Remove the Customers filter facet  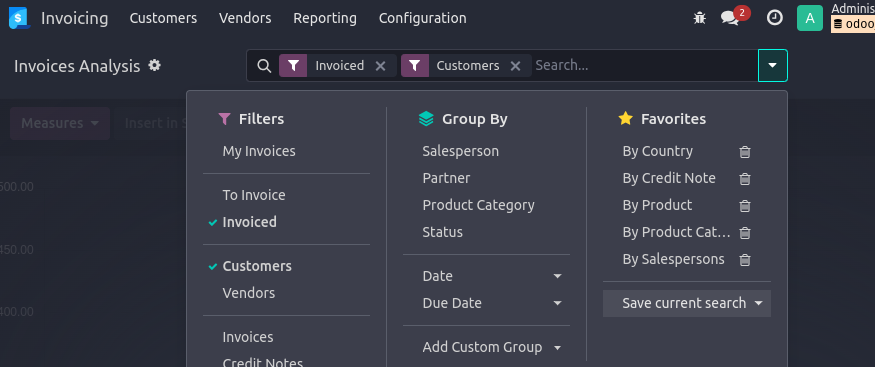coord(516,66)
